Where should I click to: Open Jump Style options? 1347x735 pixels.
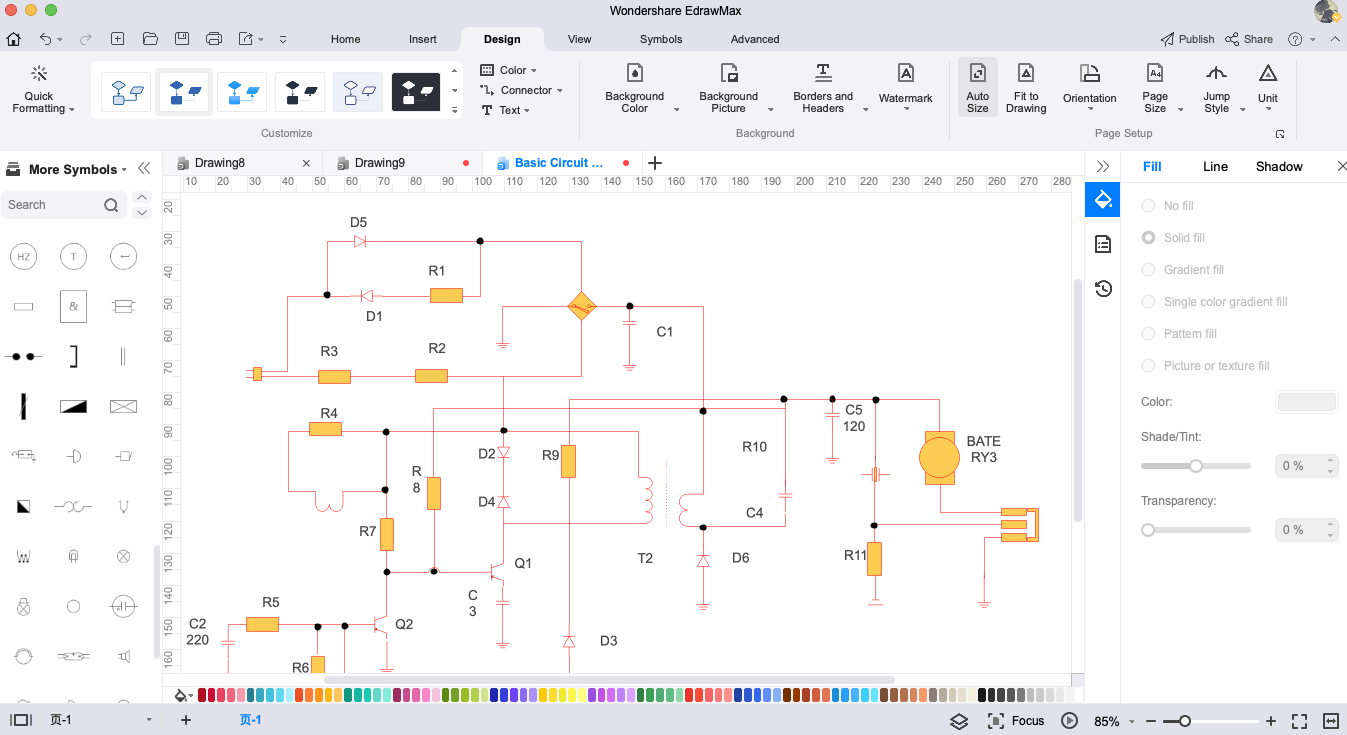[x=1216, y=88]
